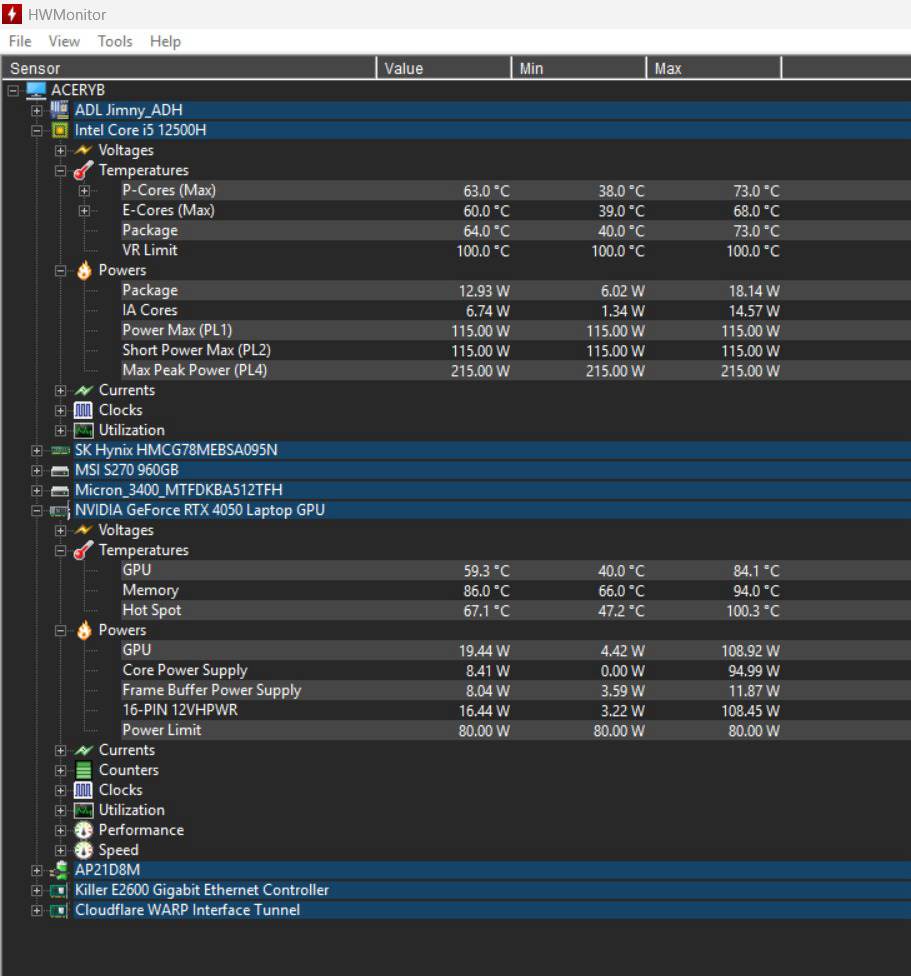Click the GPU Temperatures thermometer icon
Viewport: 911px width, 976px height.
coord(83,550)
